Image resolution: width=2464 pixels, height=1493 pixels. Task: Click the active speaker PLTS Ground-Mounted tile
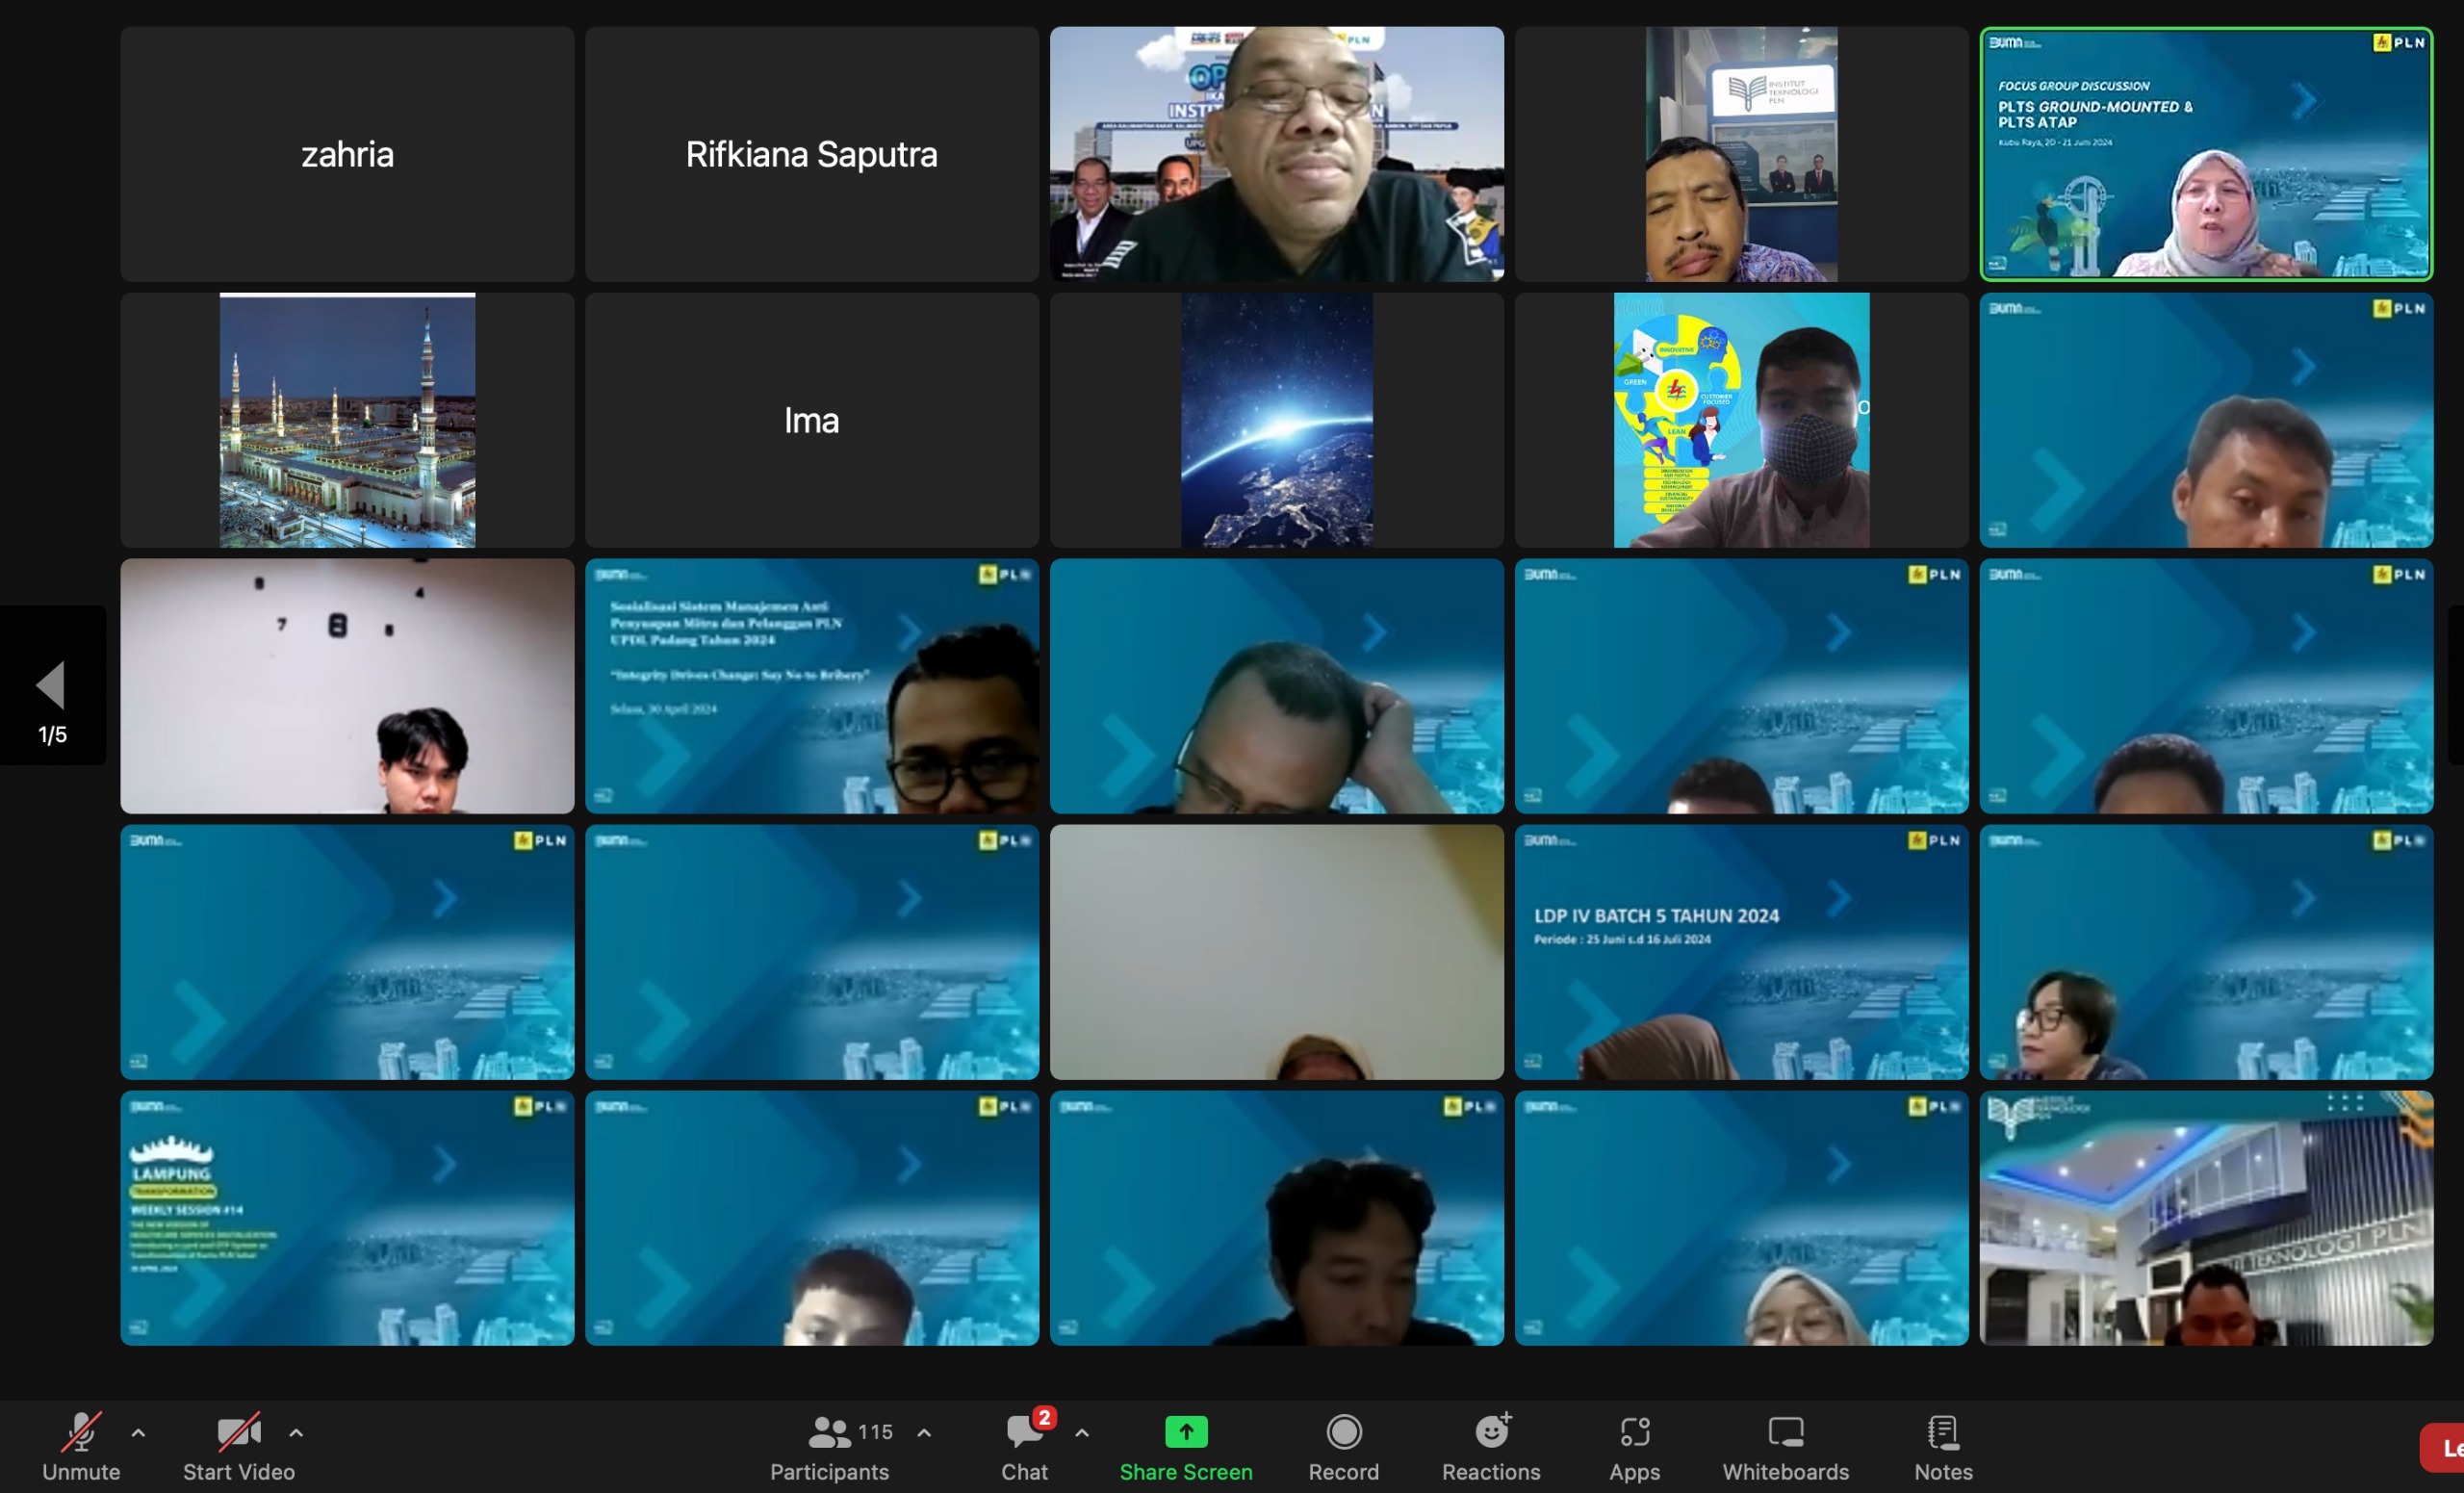[2205, 154]
